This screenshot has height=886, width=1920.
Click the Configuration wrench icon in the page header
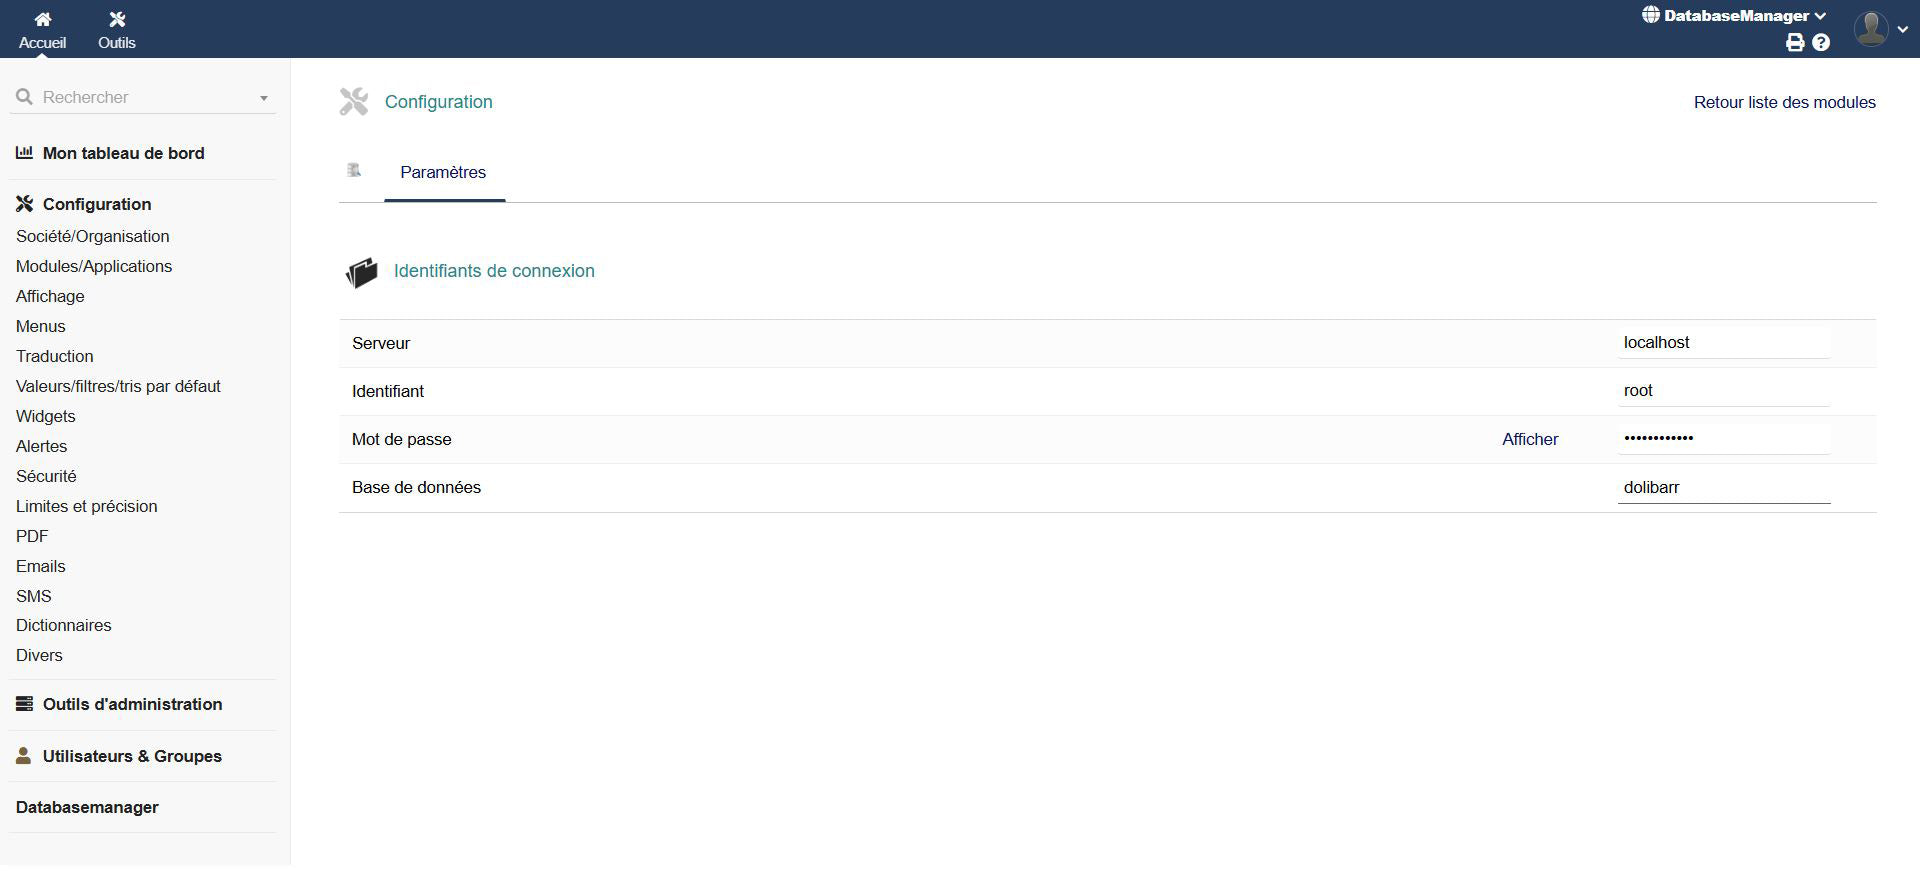pos(354,102)
